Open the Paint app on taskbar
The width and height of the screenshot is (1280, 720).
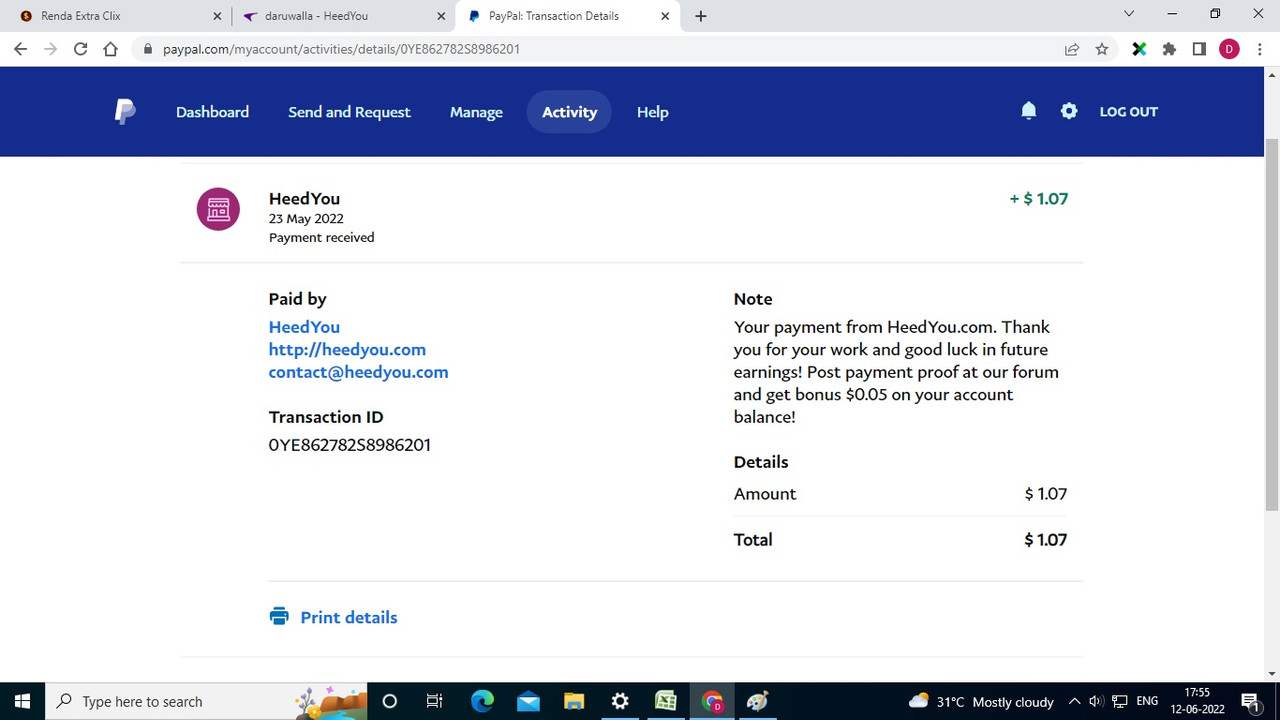tap(758, 701)
